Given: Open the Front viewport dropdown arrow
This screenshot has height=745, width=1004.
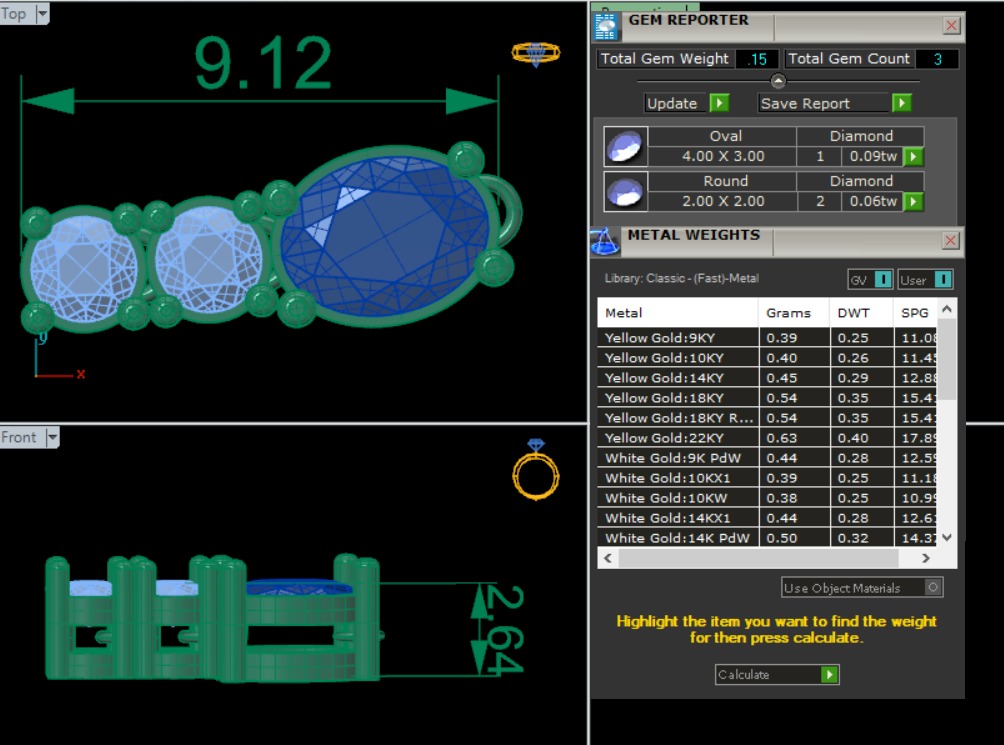Looking at the screenshot, I should pyautogui.click(x=53, y=438).
